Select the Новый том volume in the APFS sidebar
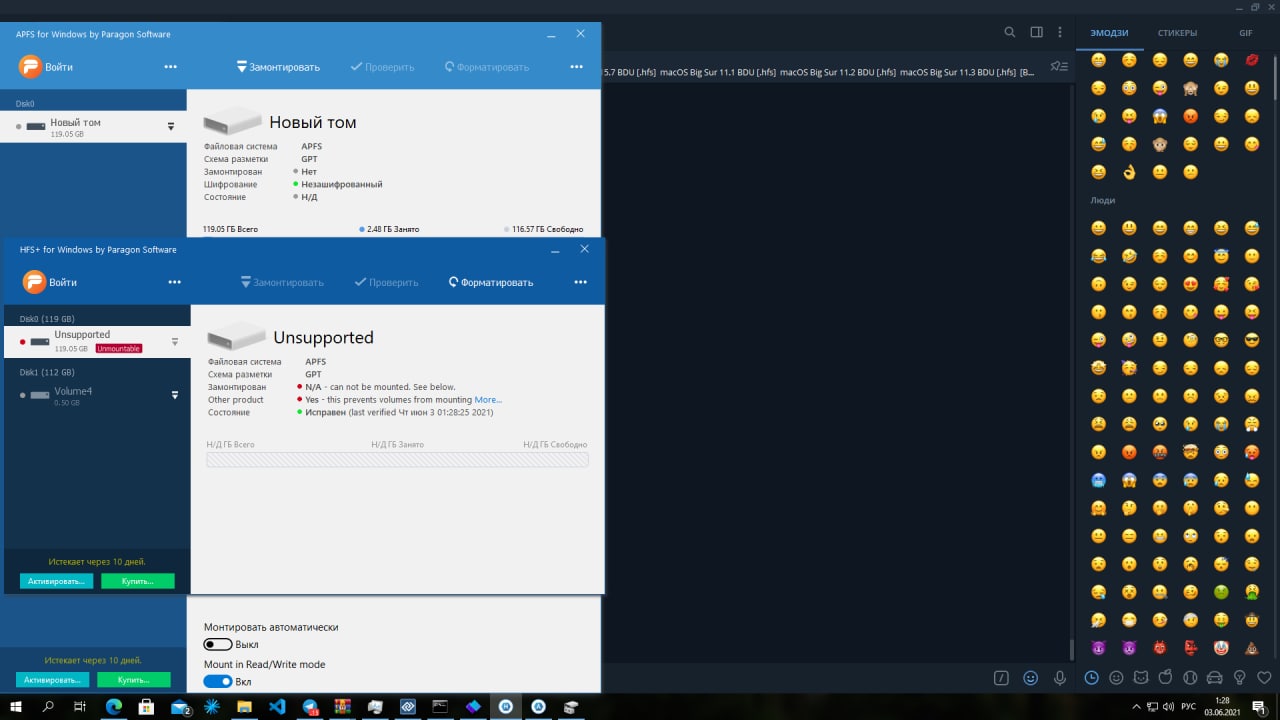Screen dimensions: 1280x720 (x=93, y=126)
